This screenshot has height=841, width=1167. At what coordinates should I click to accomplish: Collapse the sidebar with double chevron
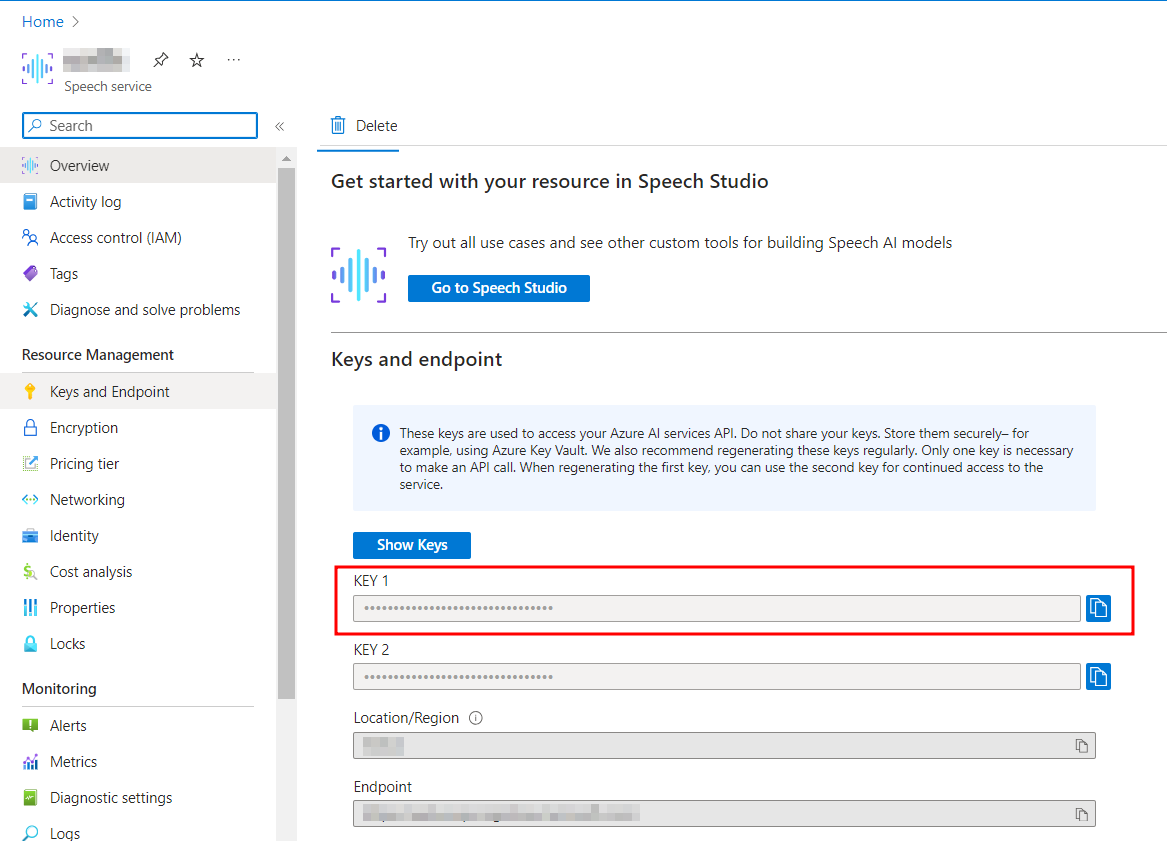pos(280,127)
